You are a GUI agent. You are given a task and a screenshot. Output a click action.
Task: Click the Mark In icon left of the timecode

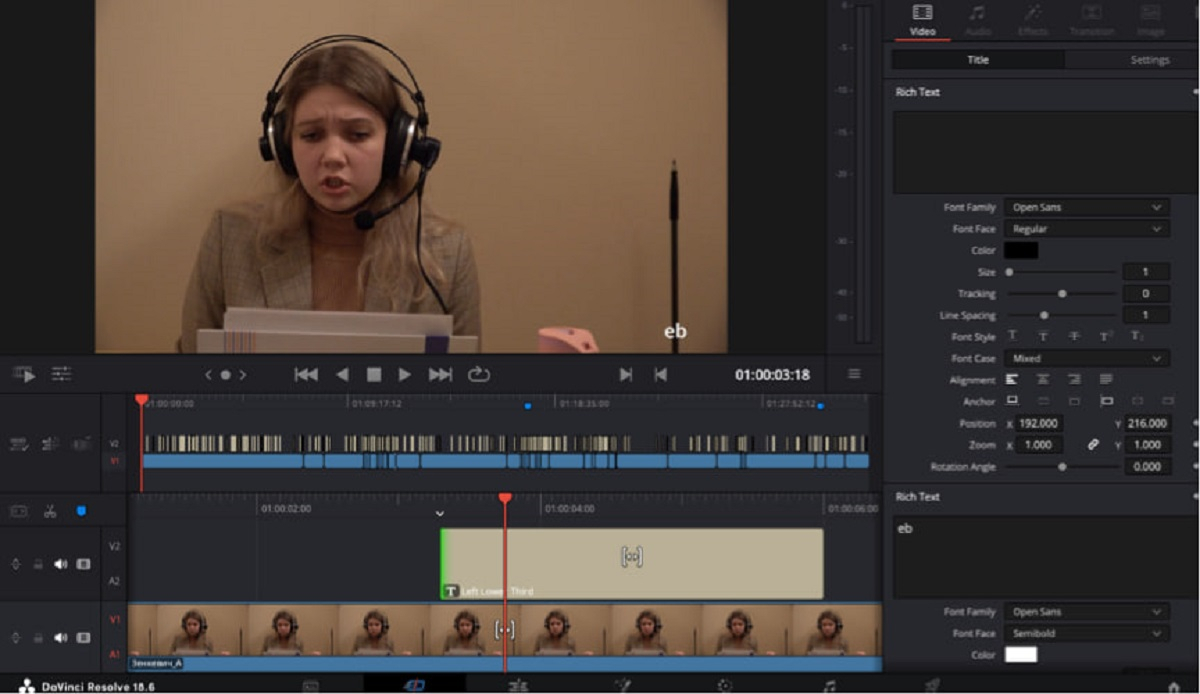(x=626, y=374)
